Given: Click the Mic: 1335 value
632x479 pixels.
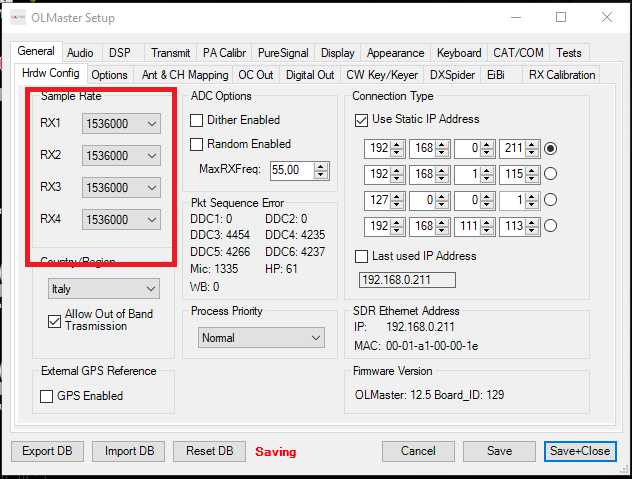Looking at the screenshot, I should click(214, 269).
